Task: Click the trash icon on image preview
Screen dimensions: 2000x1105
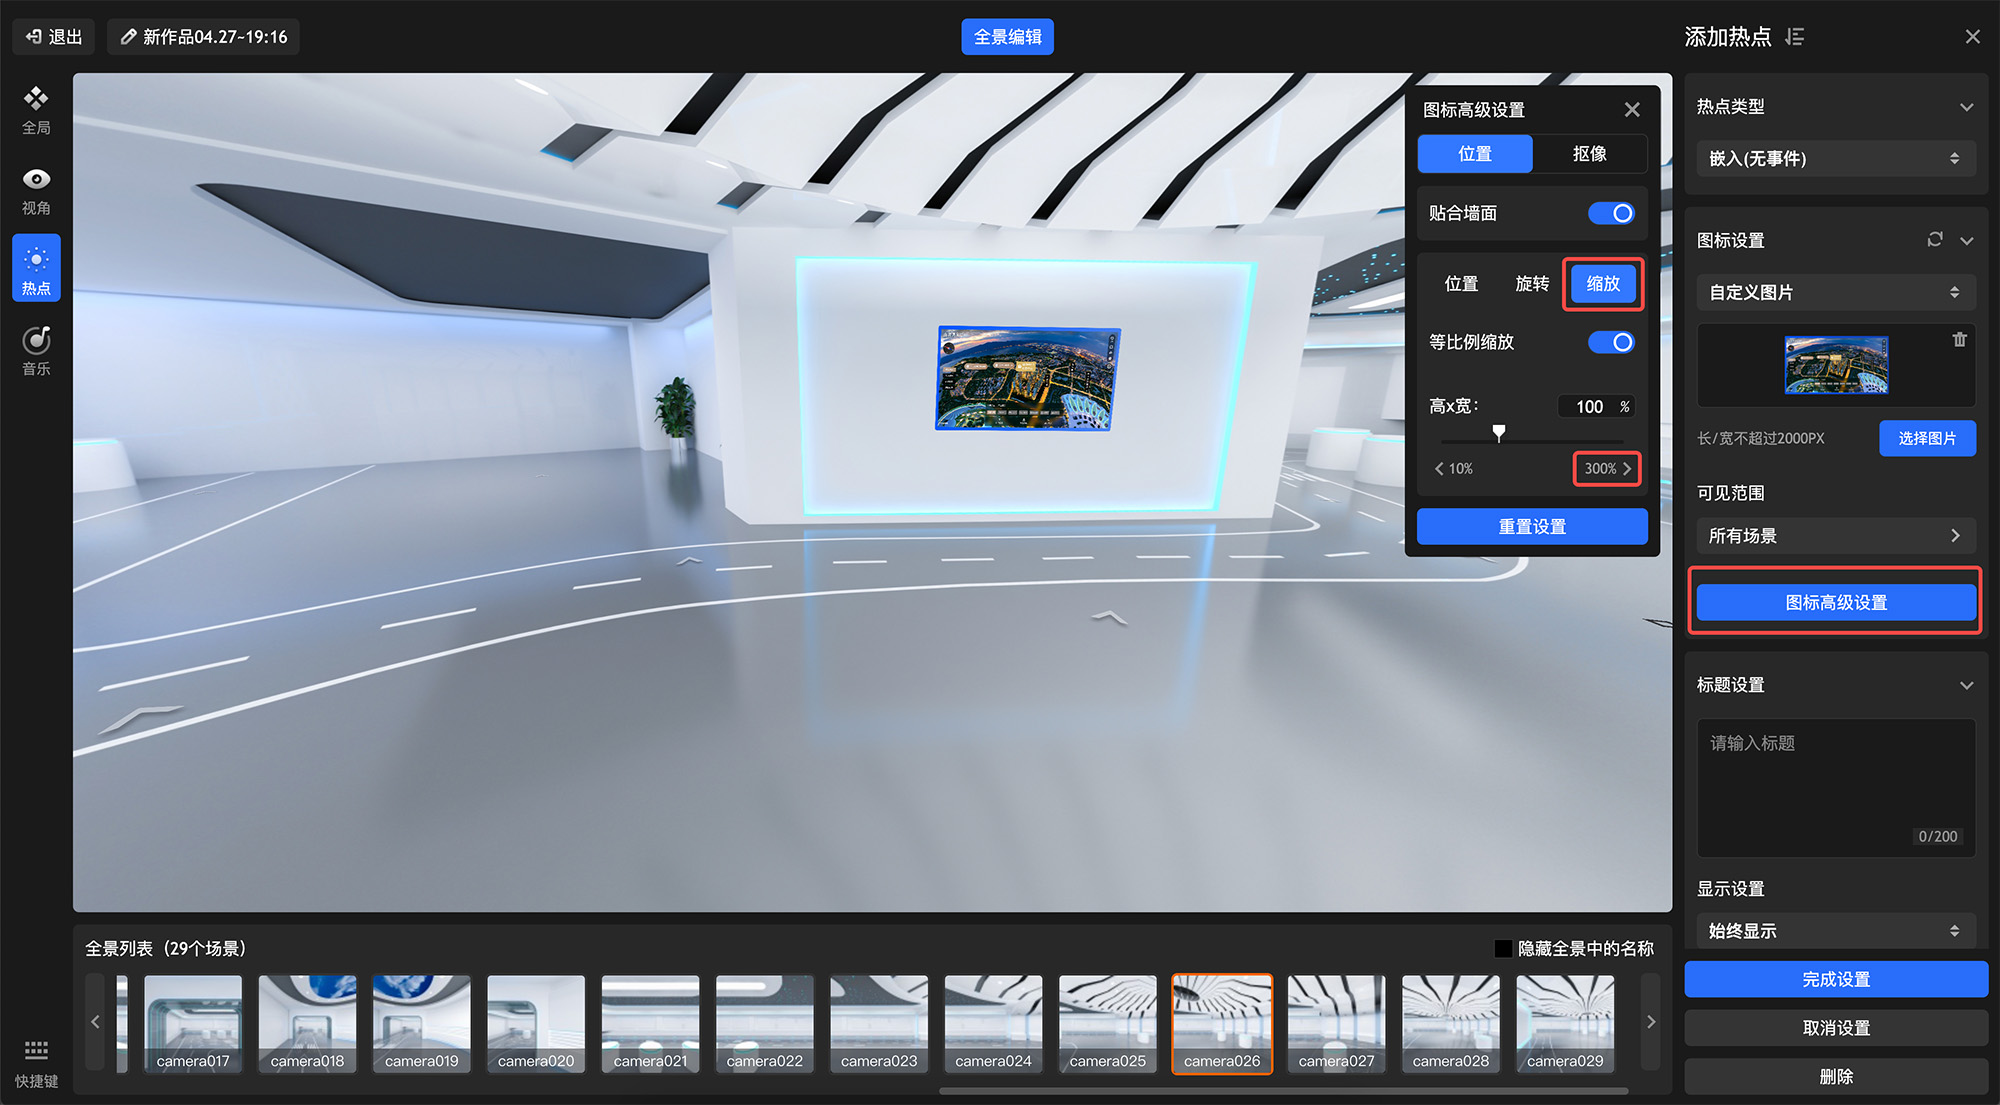Action: (1959, 340)
